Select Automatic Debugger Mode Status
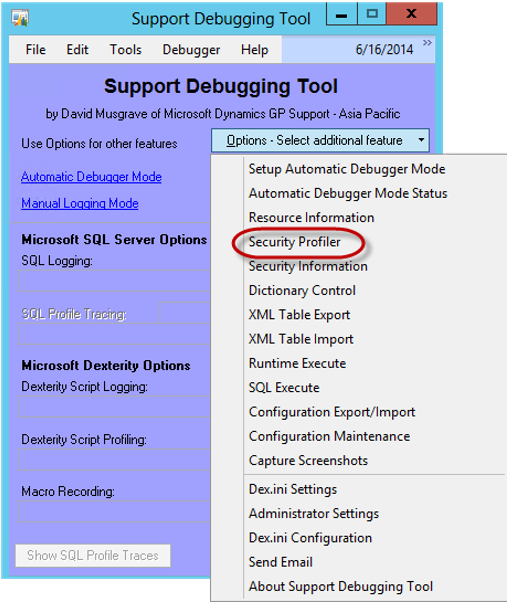The image size is (511, 607). [x=348, y=193]
